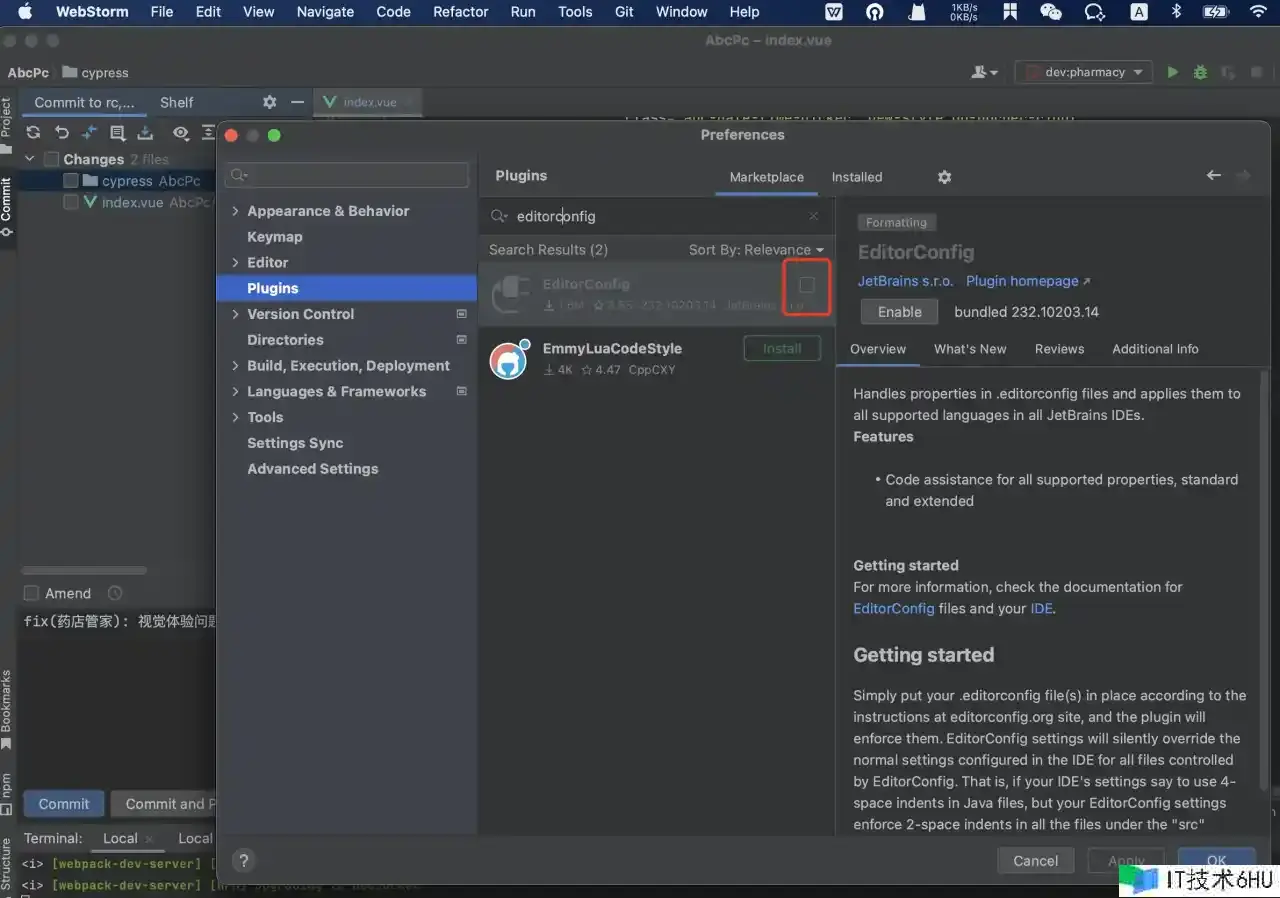Image resolution: width=1280 pixels, height=898 pixels.
Task: Click the Refresh changes icon in Commit panel
Action: pyautogui.click(x=33, y=133)
